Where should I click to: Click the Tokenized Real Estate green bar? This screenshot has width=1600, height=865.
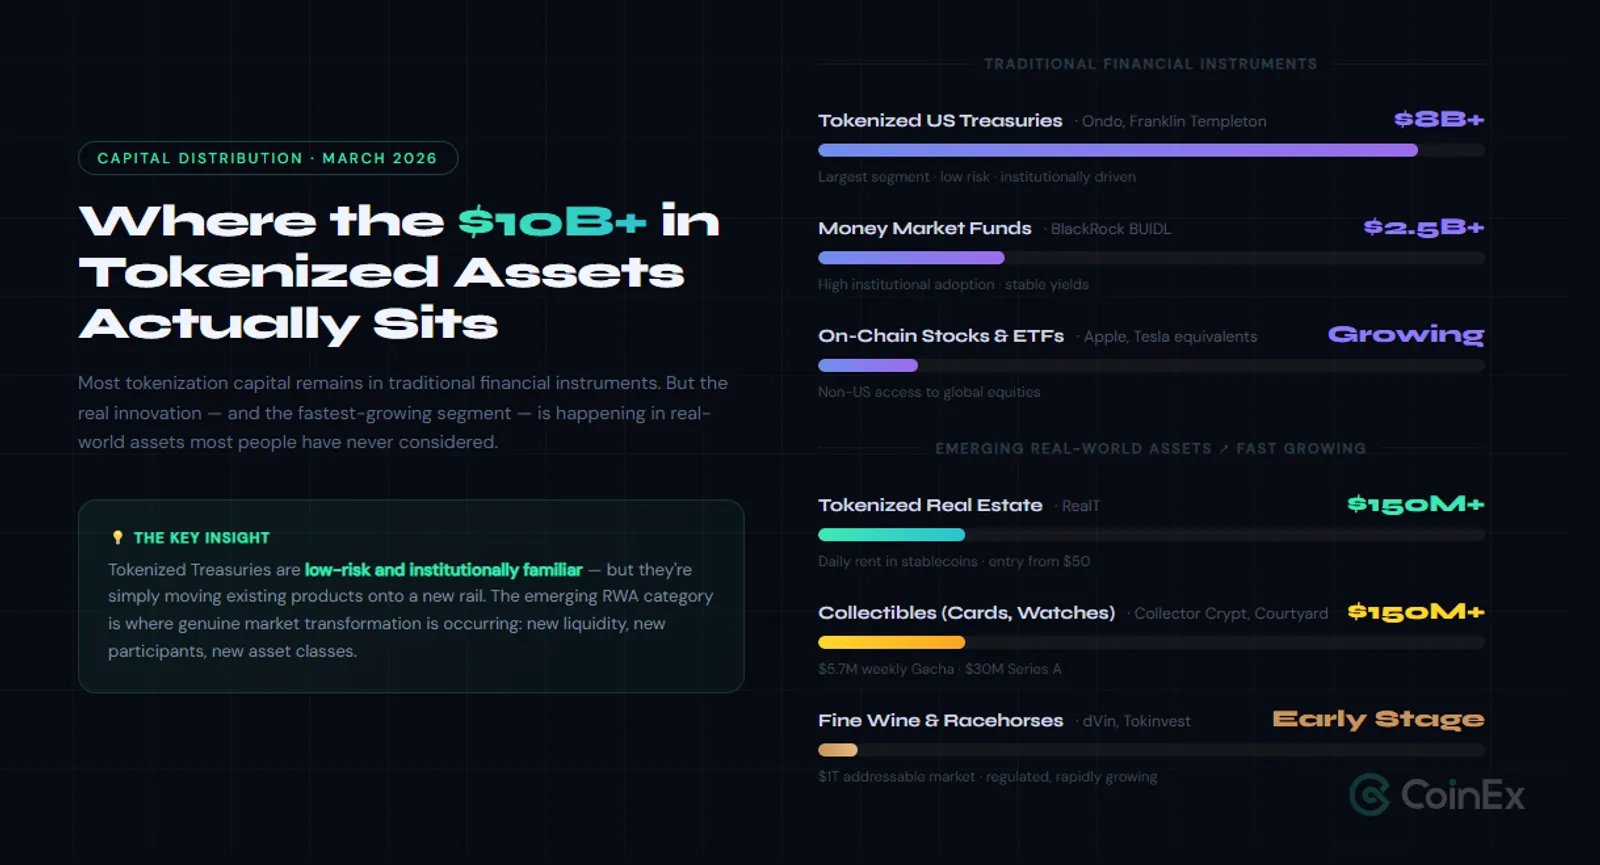(x=1151, y=535)
